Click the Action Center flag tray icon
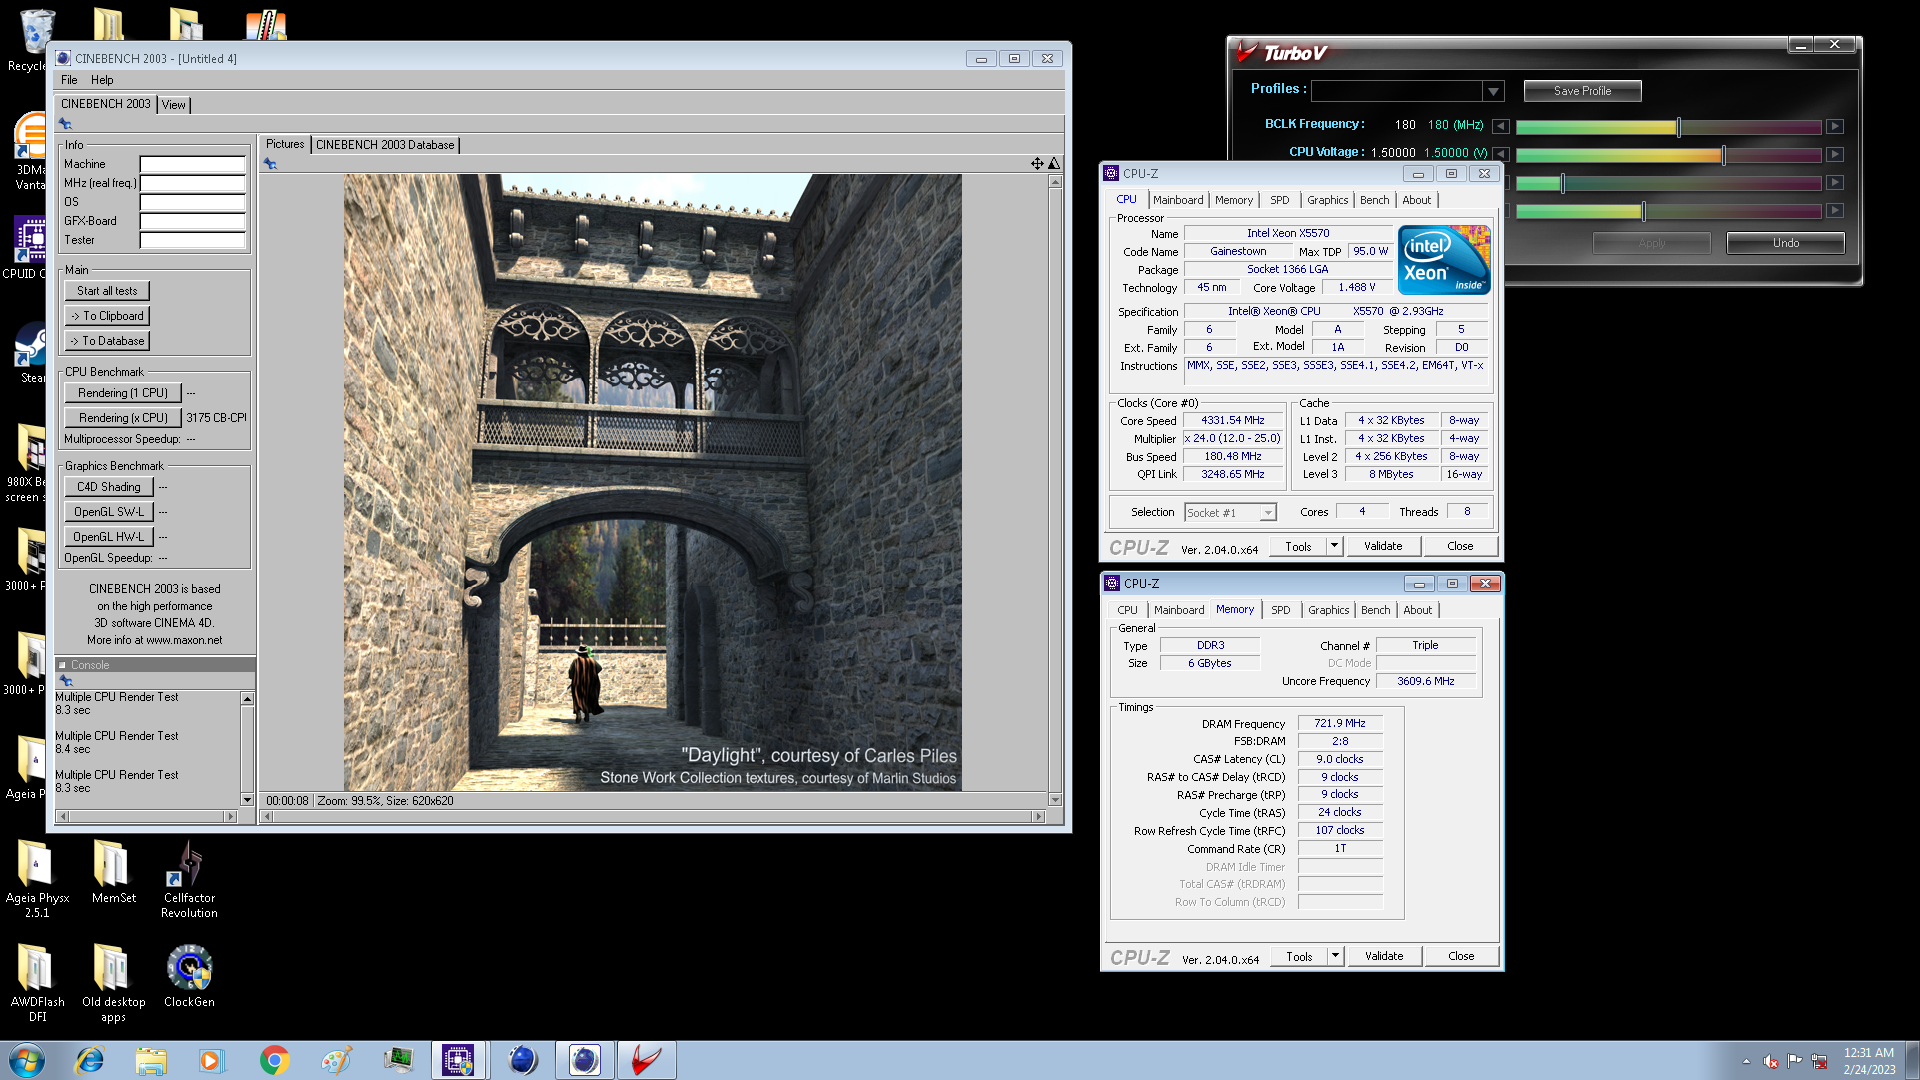 [1794, 1061]
